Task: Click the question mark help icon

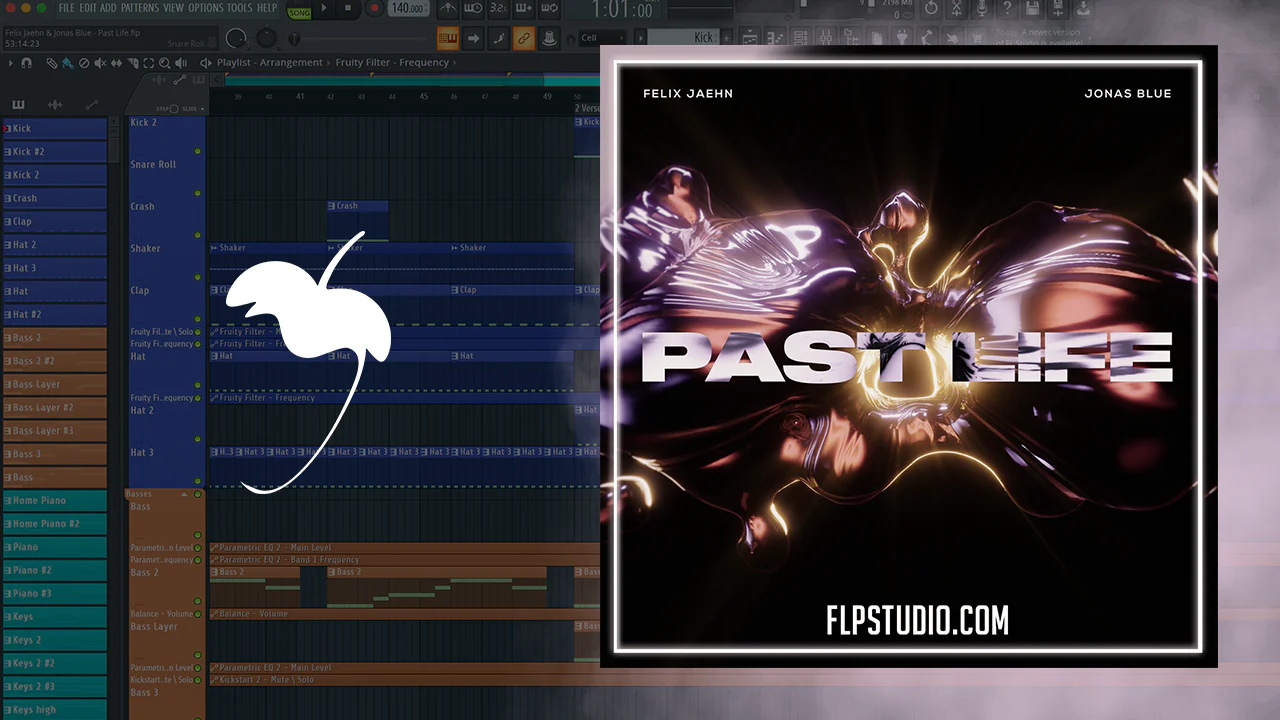Action: (1008, 9)
